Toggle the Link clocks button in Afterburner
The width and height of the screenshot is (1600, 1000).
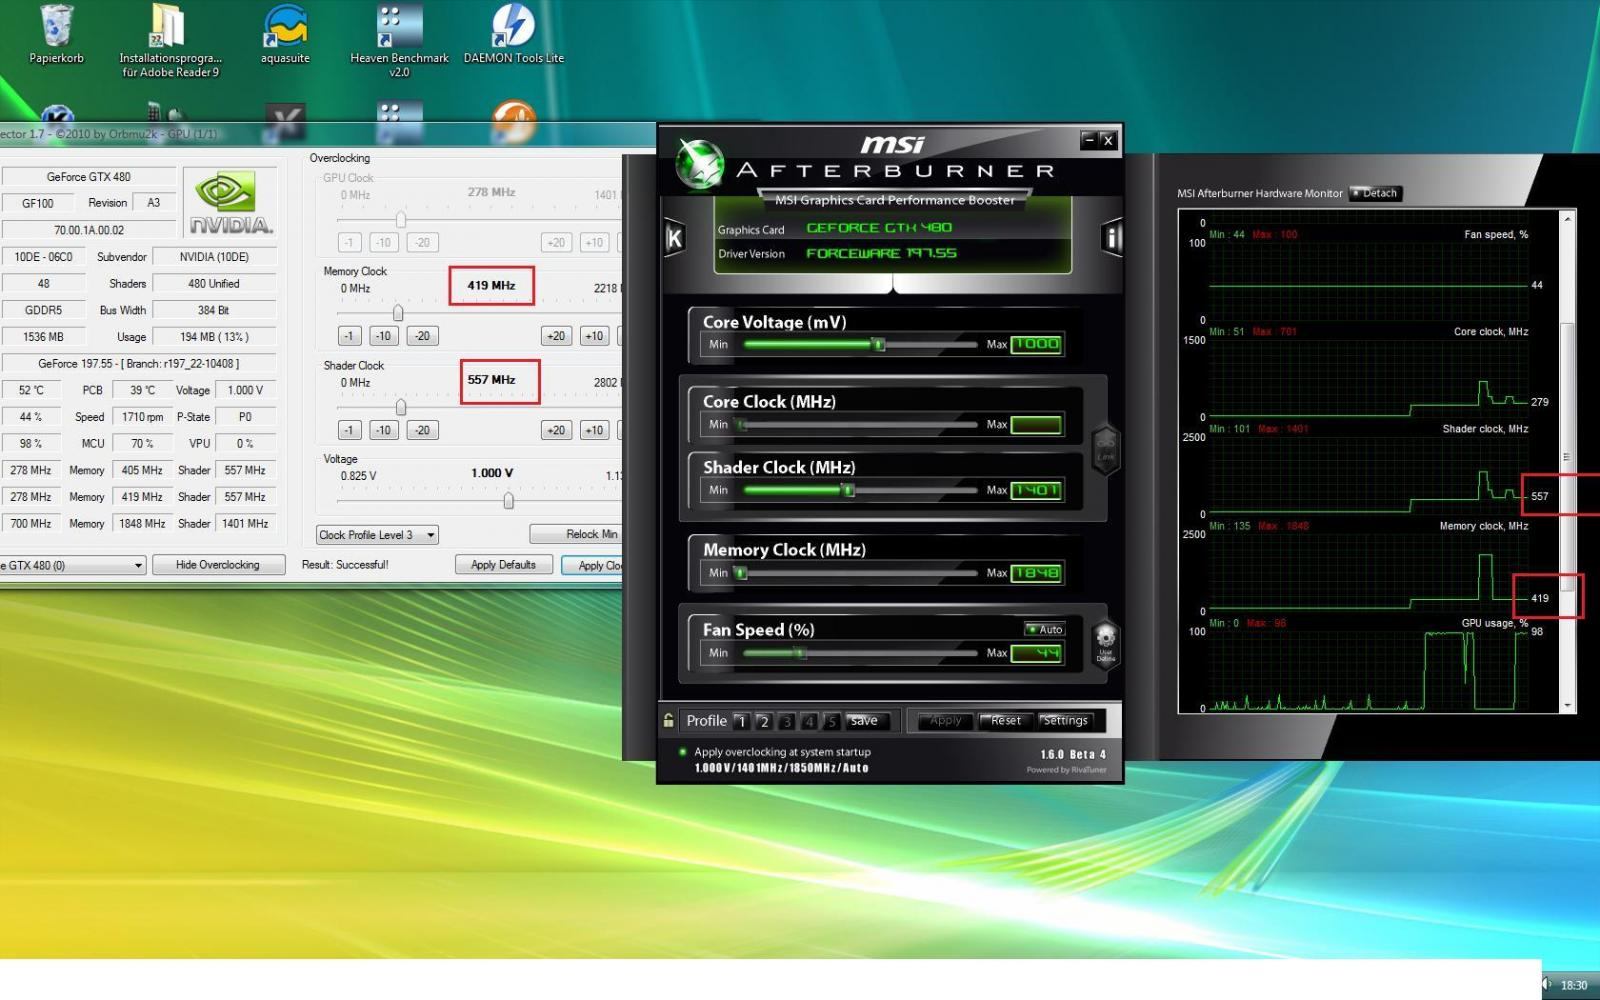[1105, 447]
